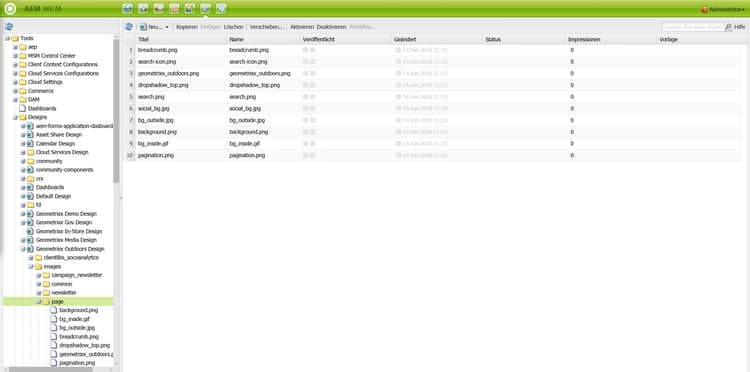
Task: Open the Hilfe link
Action: click(x=740, y=27)
